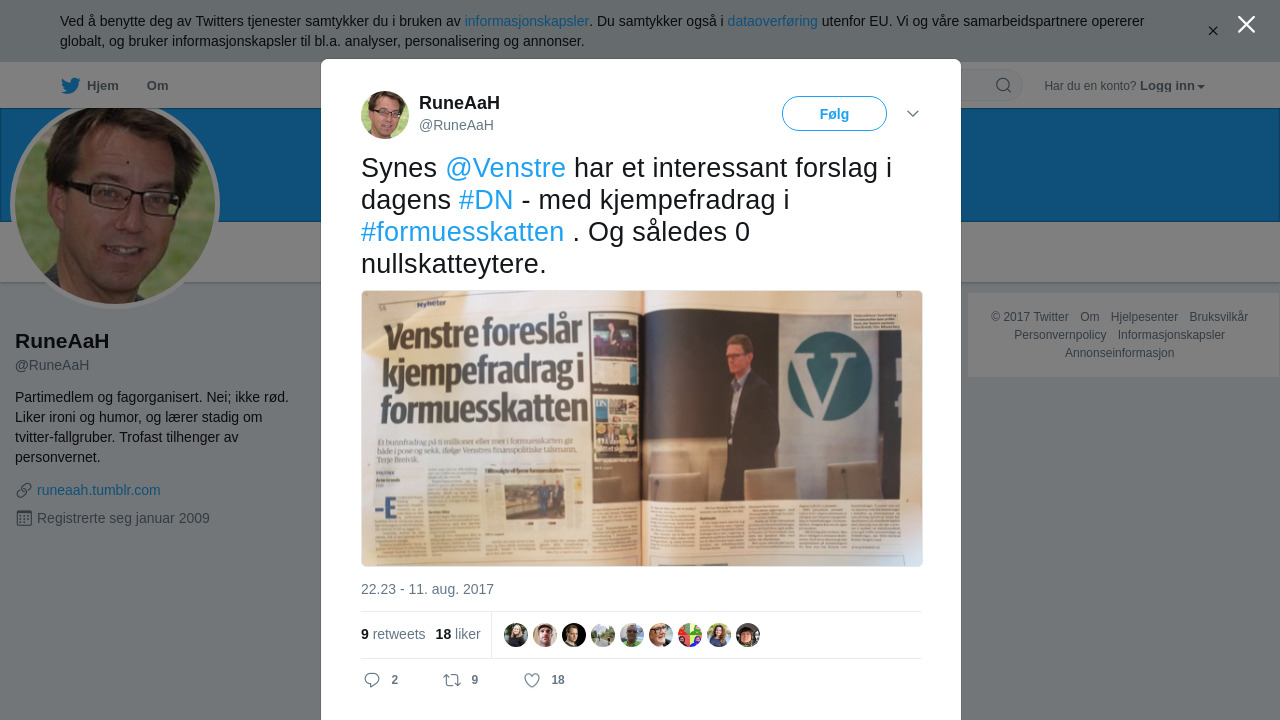Click the Twitter bird Hjem icon

point(70,86)
